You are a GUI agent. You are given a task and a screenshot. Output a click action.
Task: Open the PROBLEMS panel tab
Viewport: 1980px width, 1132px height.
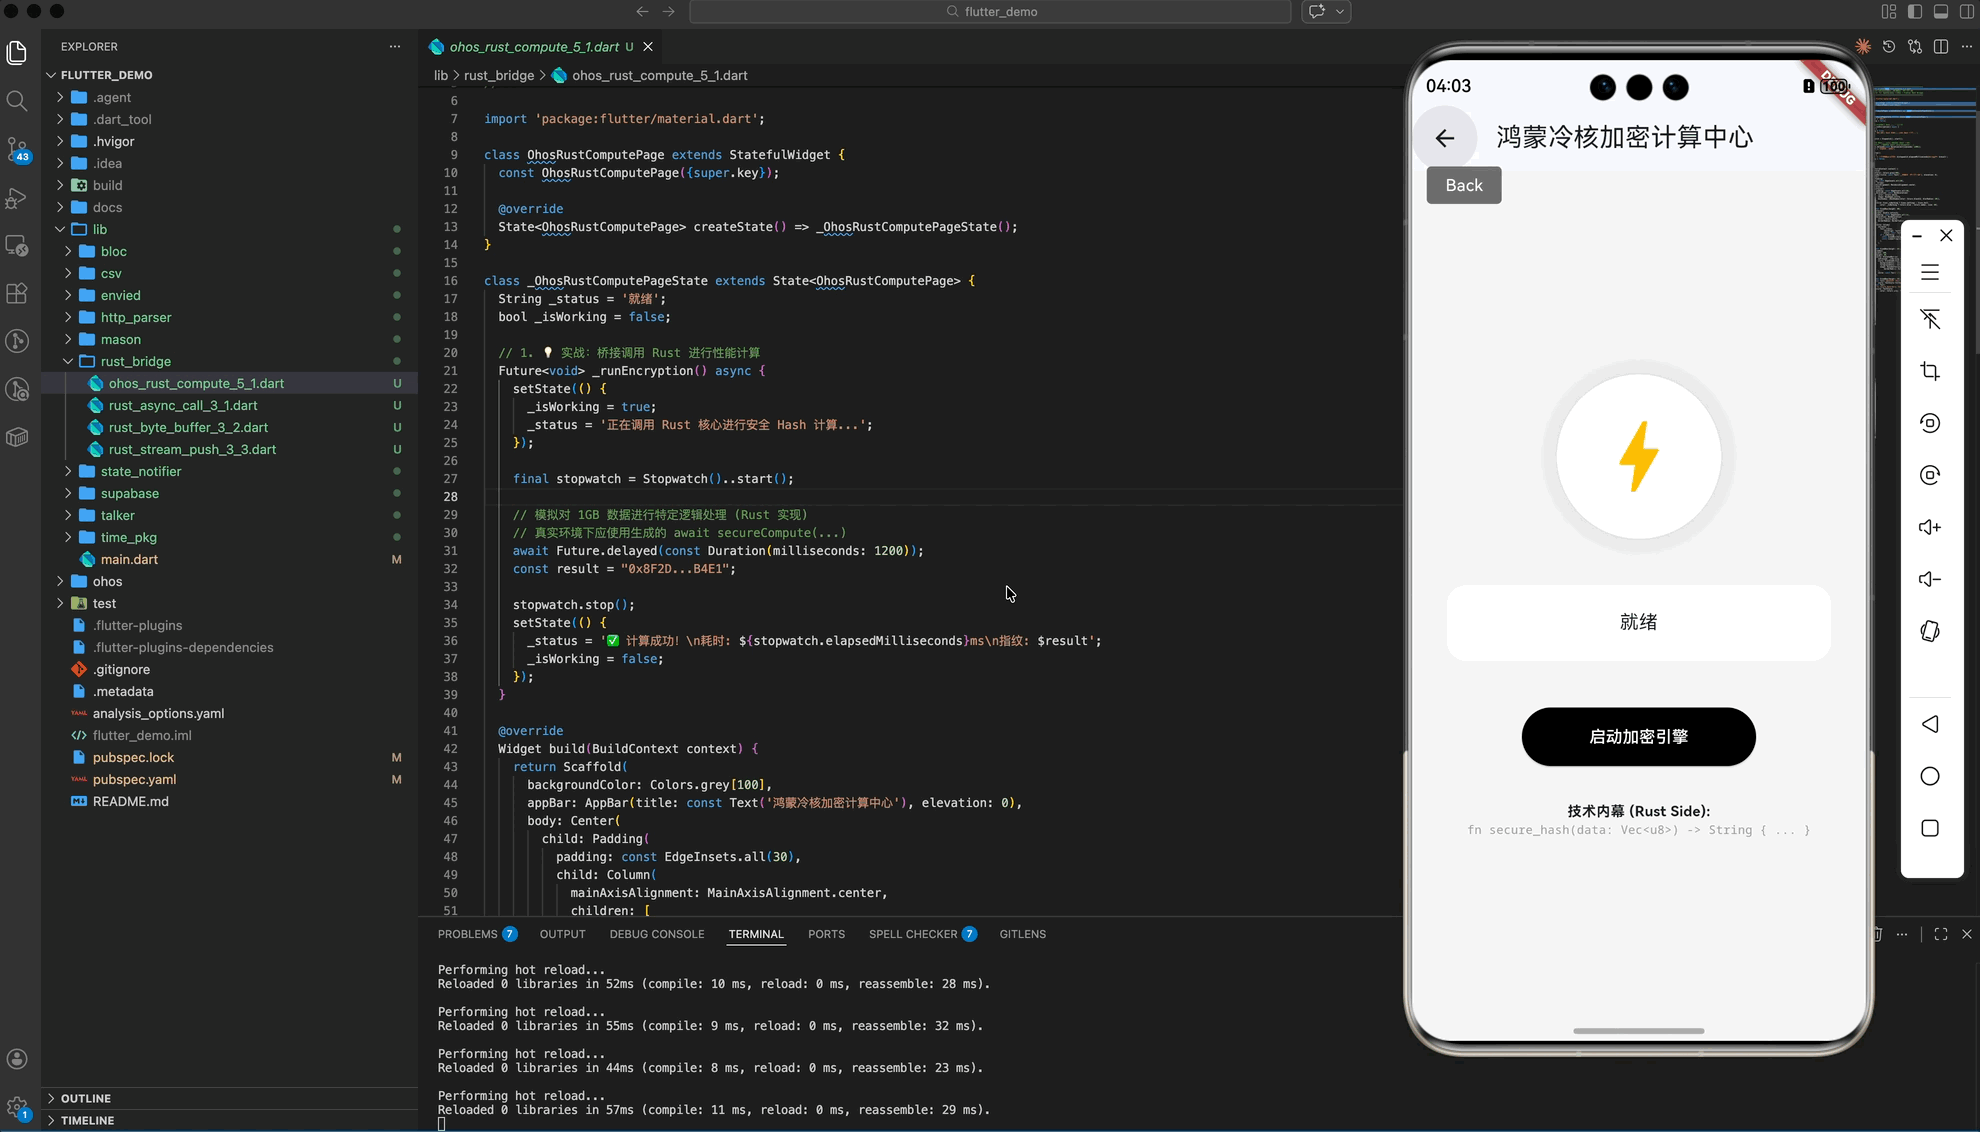[467, 934]
